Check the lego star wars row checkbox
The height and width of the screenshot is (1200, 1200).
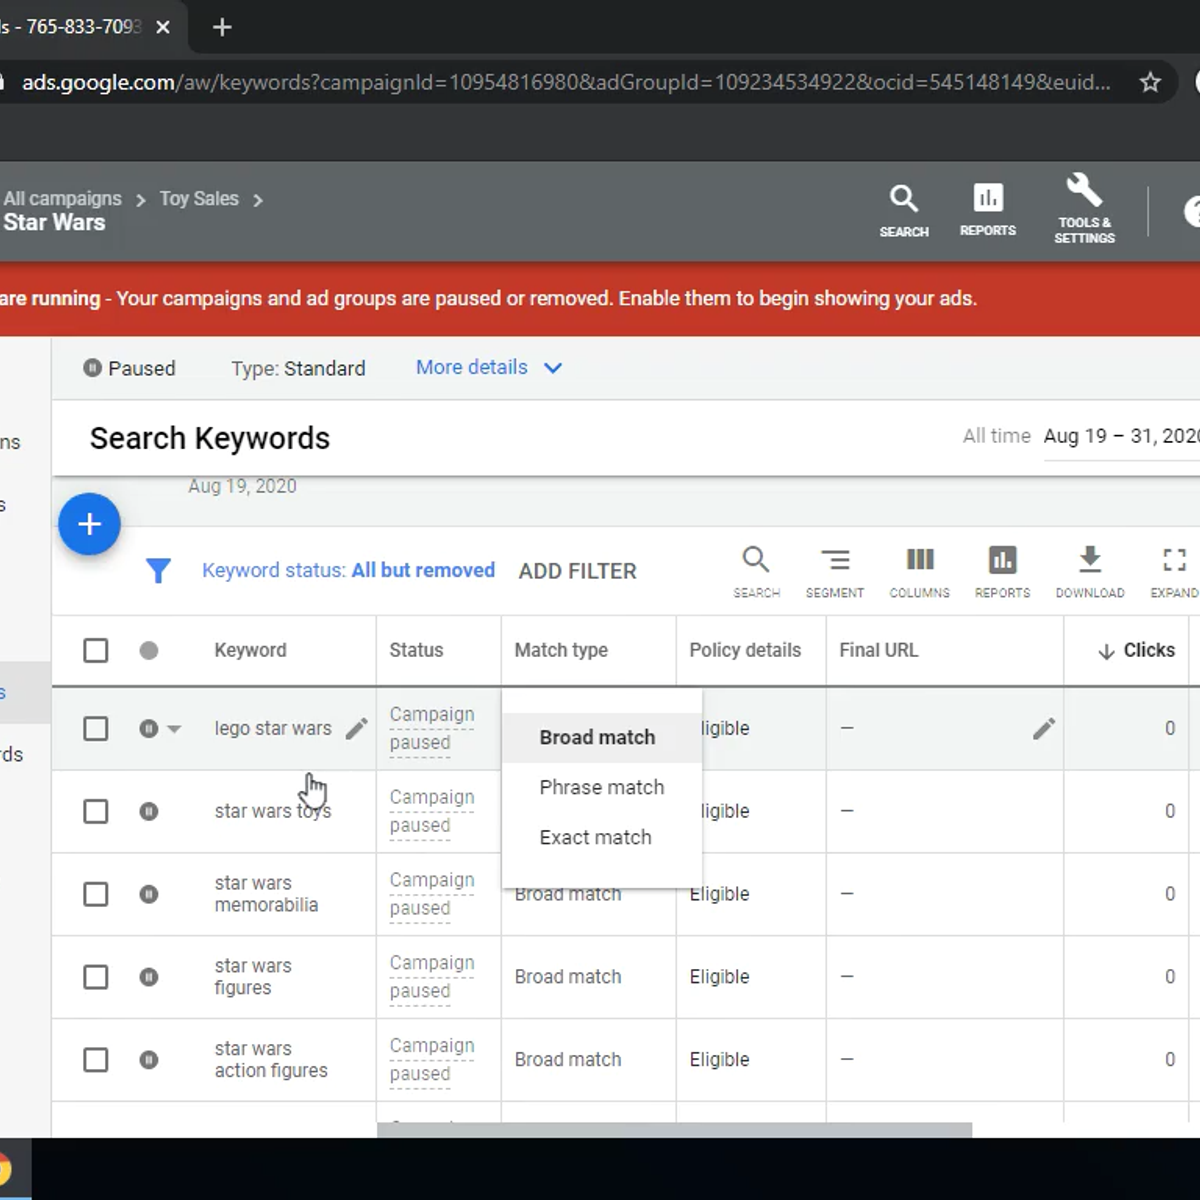96,729
